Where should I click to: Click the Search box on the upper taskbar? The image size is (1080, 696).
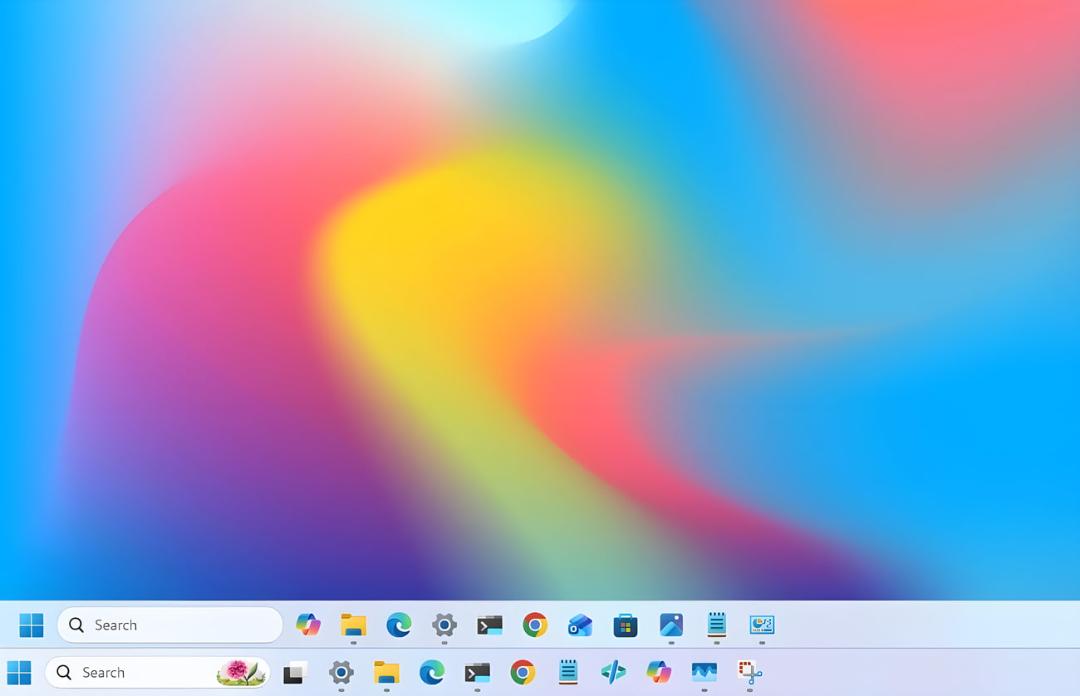click(170, 625)
